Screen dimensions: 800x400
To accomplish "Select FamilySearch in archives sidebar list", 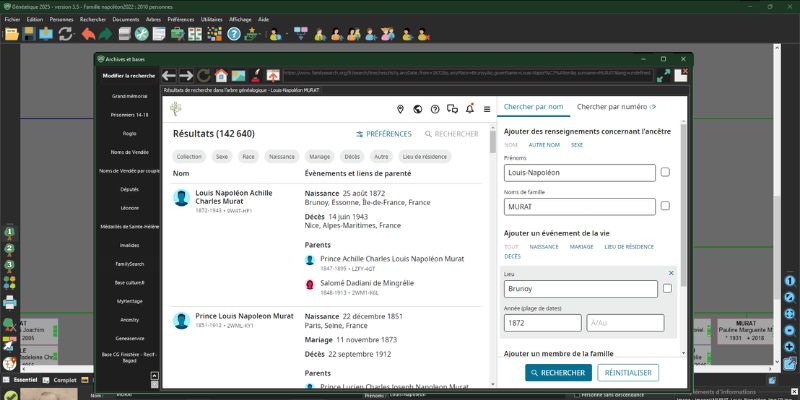I will pos(130,264).
